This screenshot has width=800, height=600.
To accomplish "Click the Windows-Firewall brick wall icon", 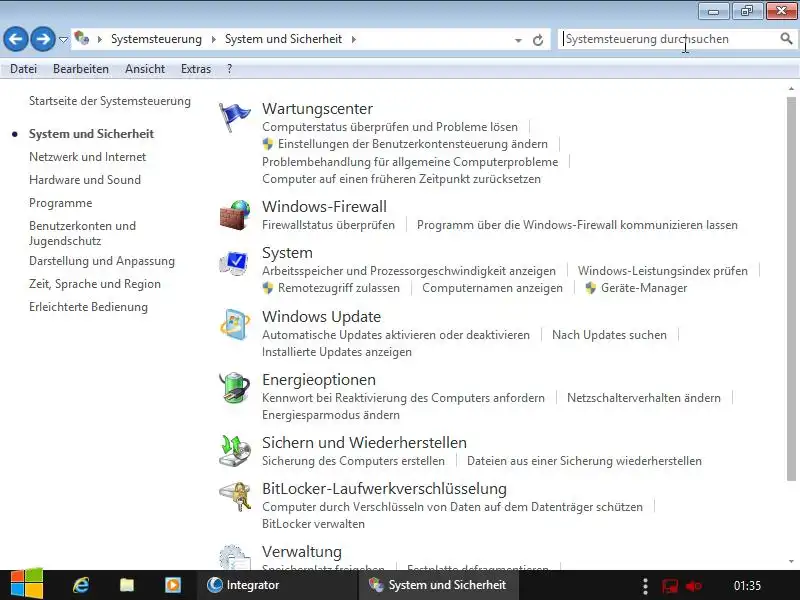I will tap(235, 215).
